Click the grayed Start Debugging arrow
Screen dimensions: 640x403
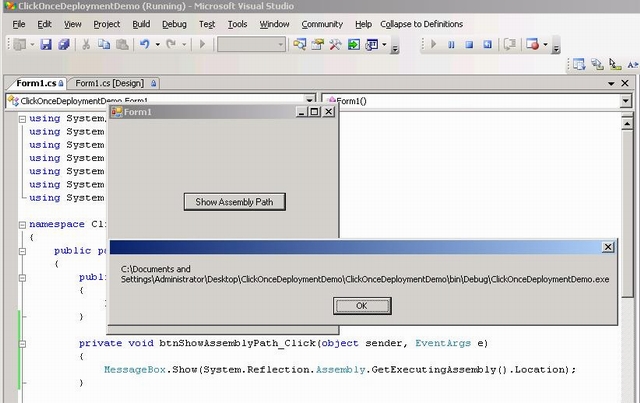point(202,44)
